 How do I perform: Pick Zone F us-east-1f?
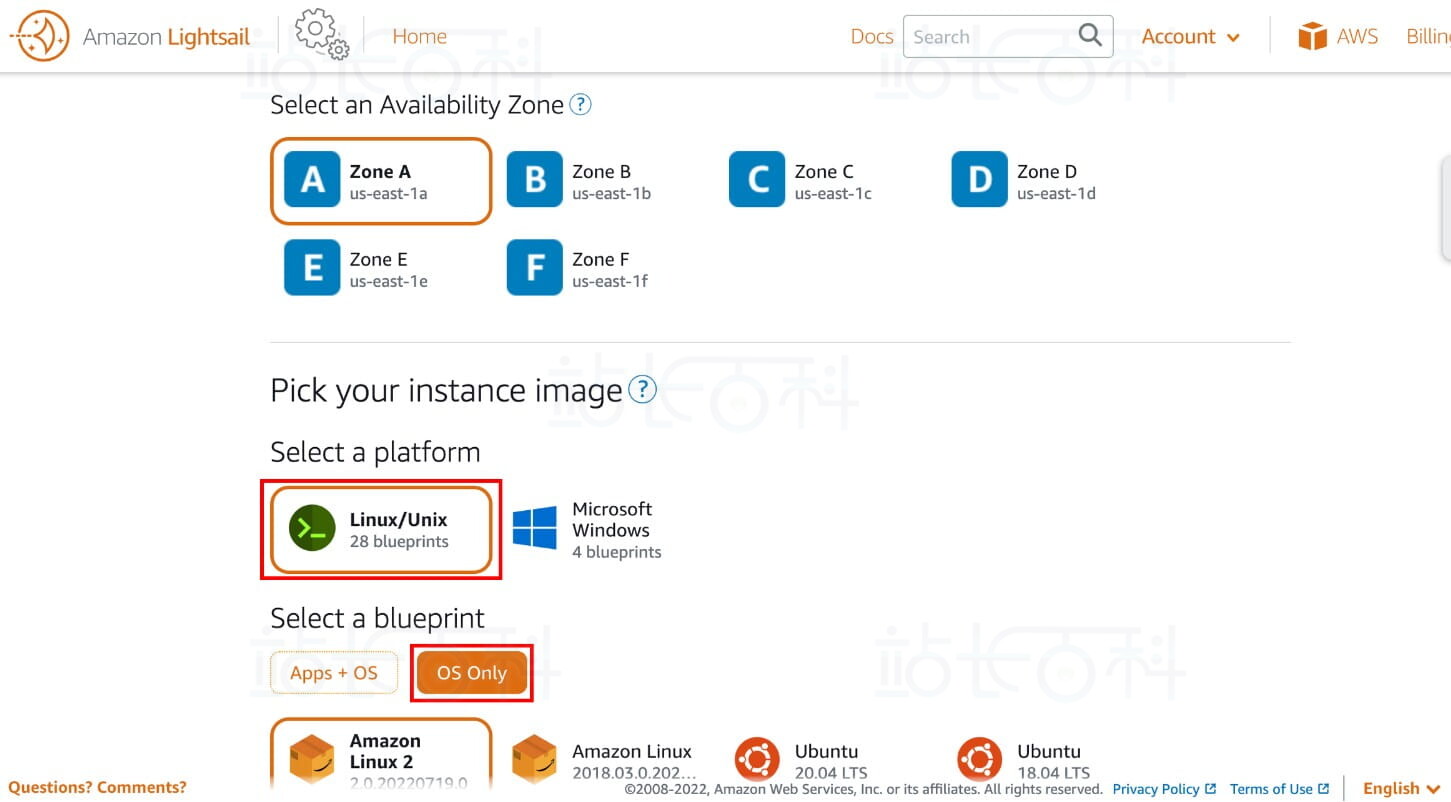pos(580,268)
